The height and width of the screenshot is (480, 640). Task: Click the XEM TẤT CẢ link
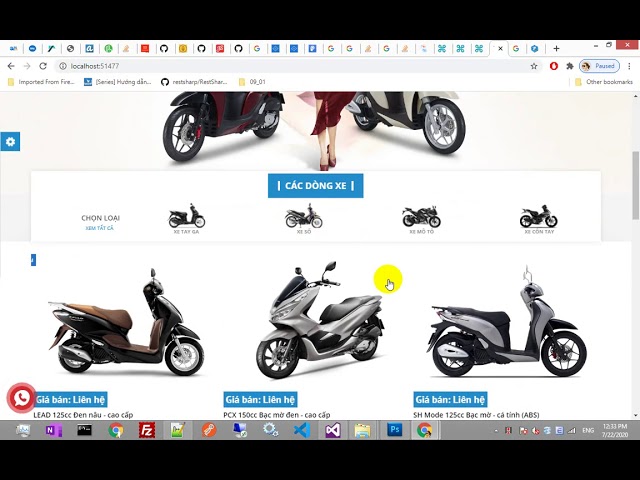(100, 228)
